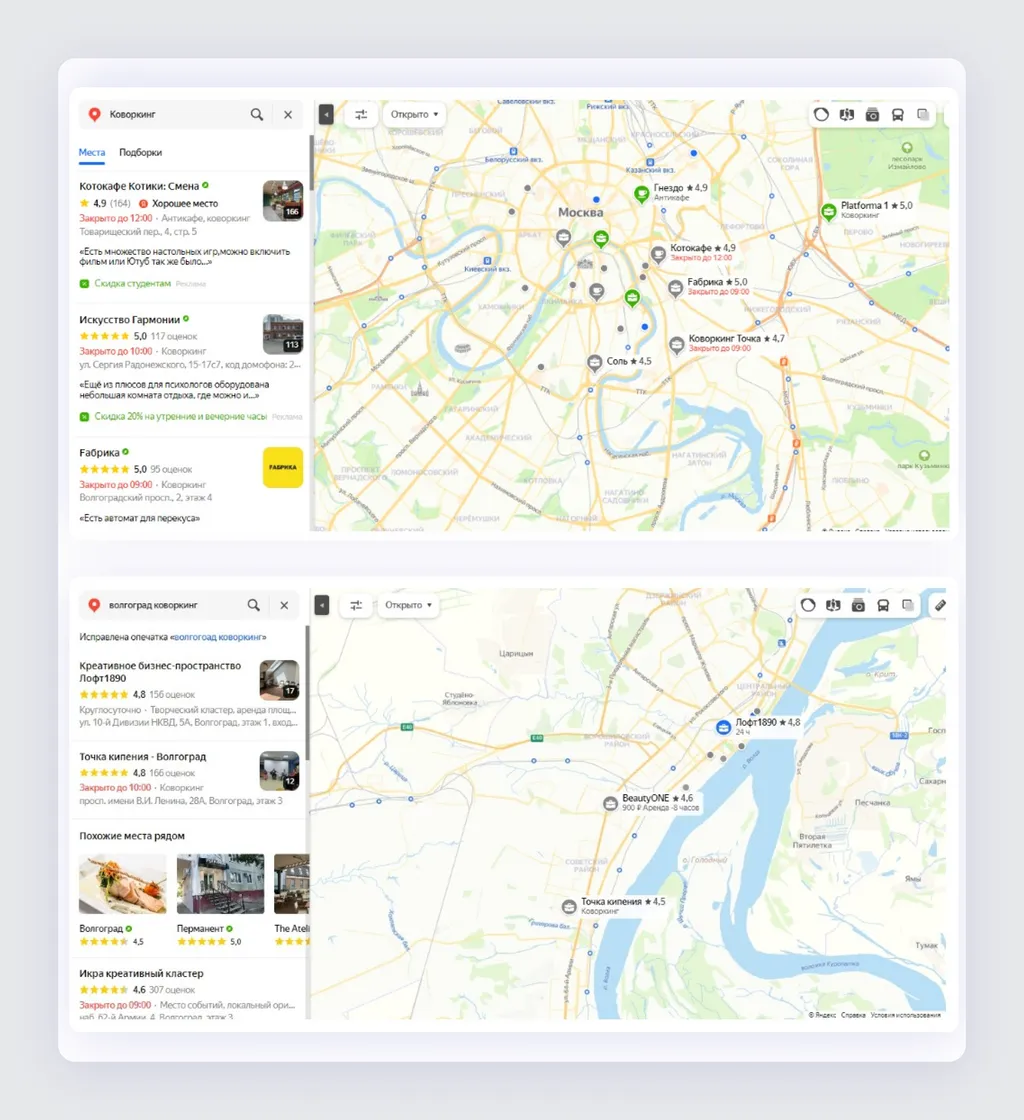Click the 307 оценок rating count for Икра
Screen dimensions: 1024x1120
click(172, 990)
